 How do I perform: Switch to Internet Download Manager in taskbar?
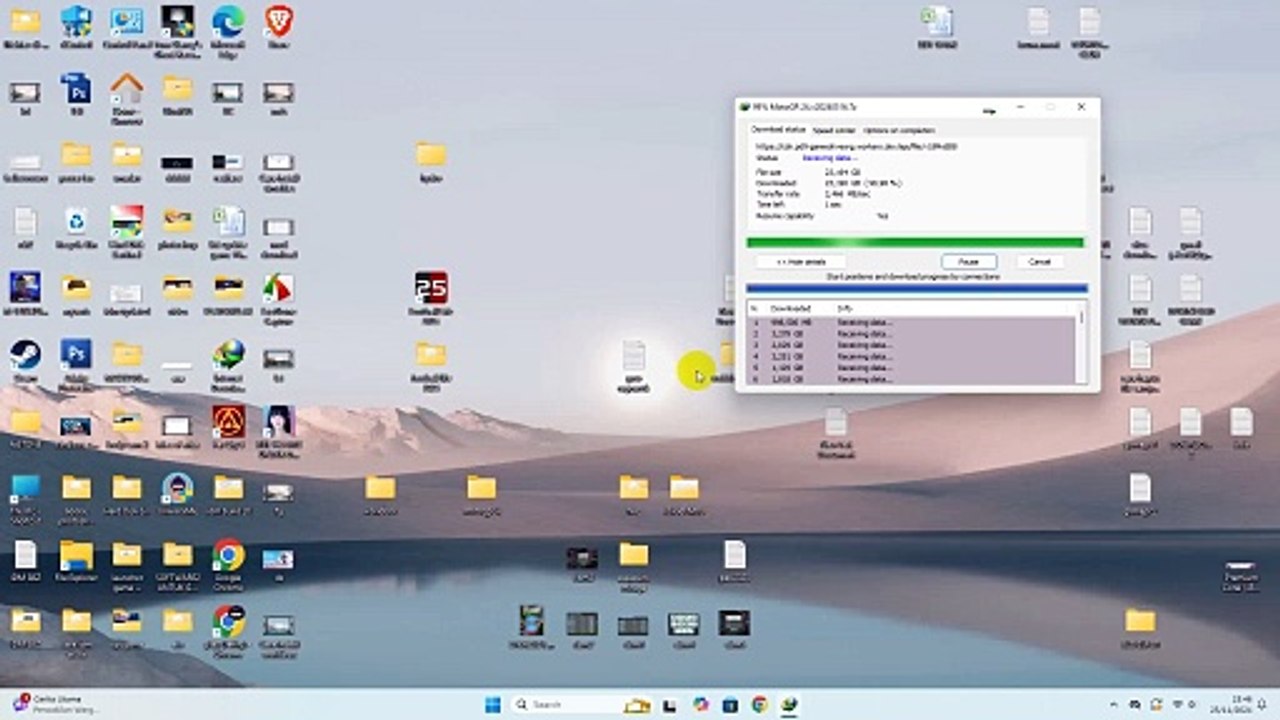coord(789,704)
